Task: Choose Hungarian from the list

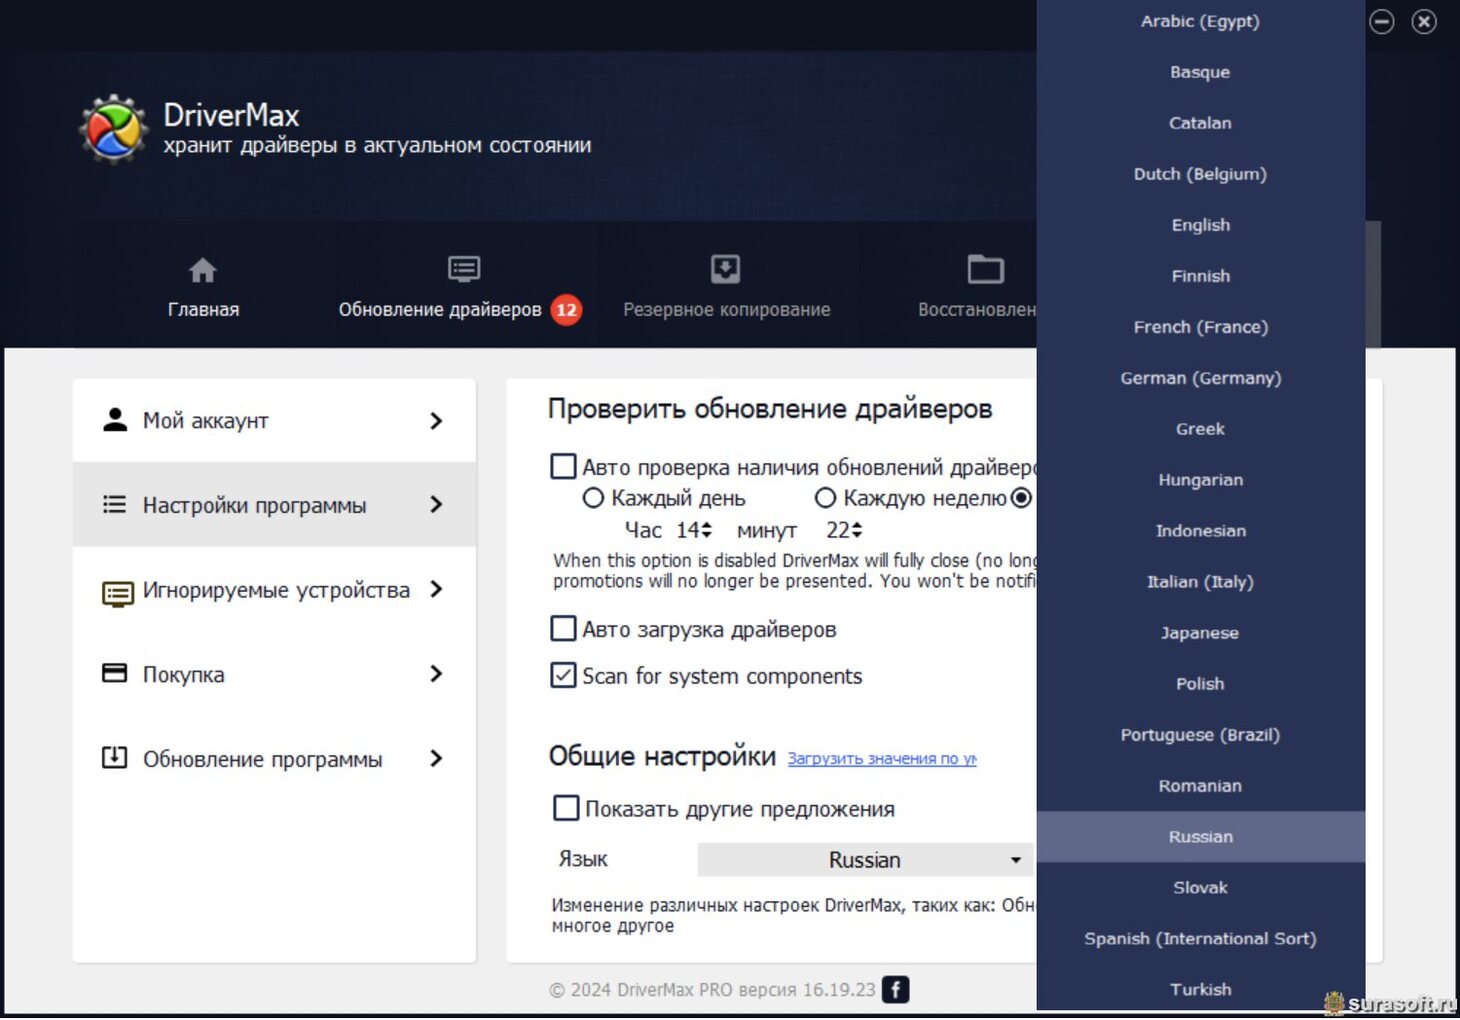Action: tap(1200, 480)
